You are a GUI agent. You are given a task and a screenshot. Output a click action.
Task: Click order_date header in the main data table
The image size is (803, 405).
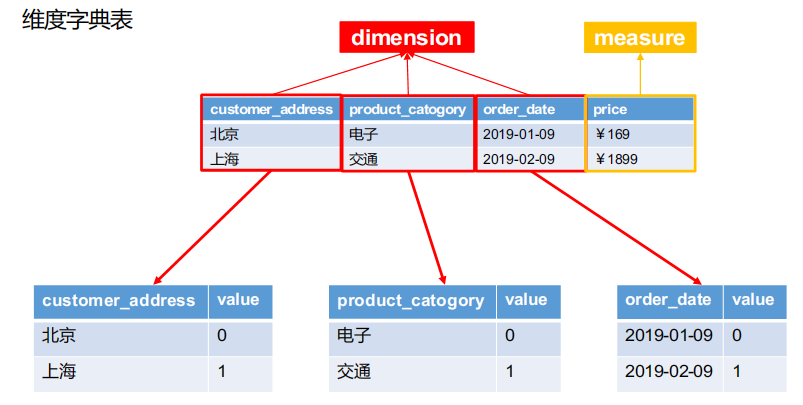point(530,109)
